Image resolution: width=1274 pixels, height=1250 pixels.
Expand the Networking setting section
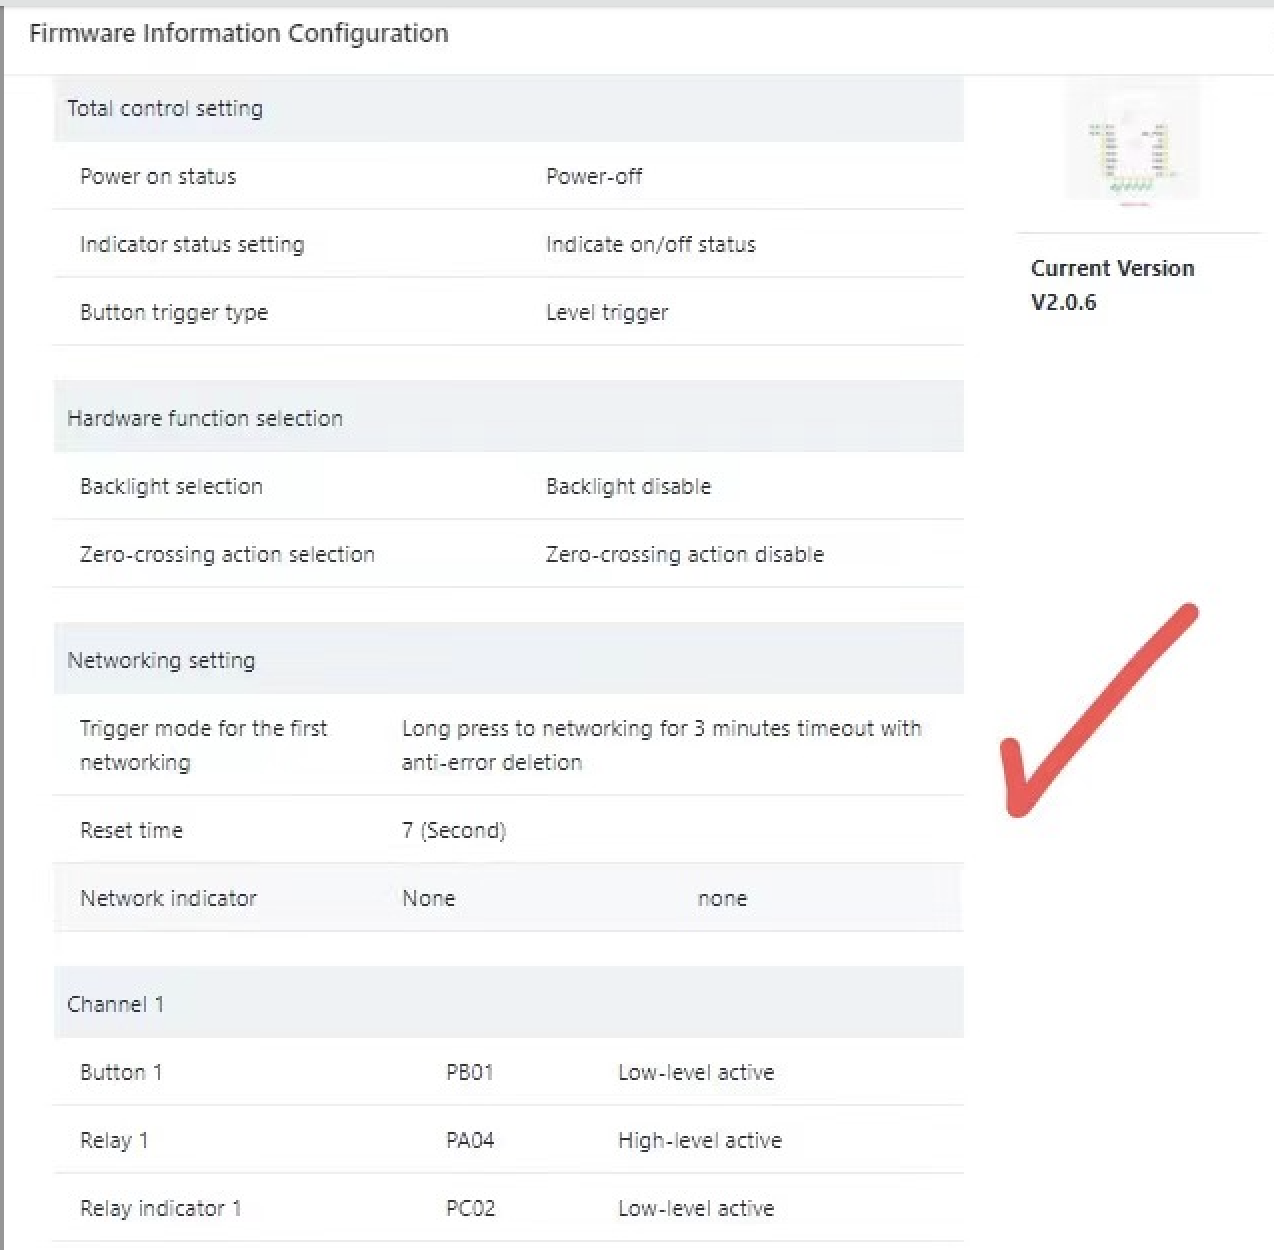pos(161,660)
